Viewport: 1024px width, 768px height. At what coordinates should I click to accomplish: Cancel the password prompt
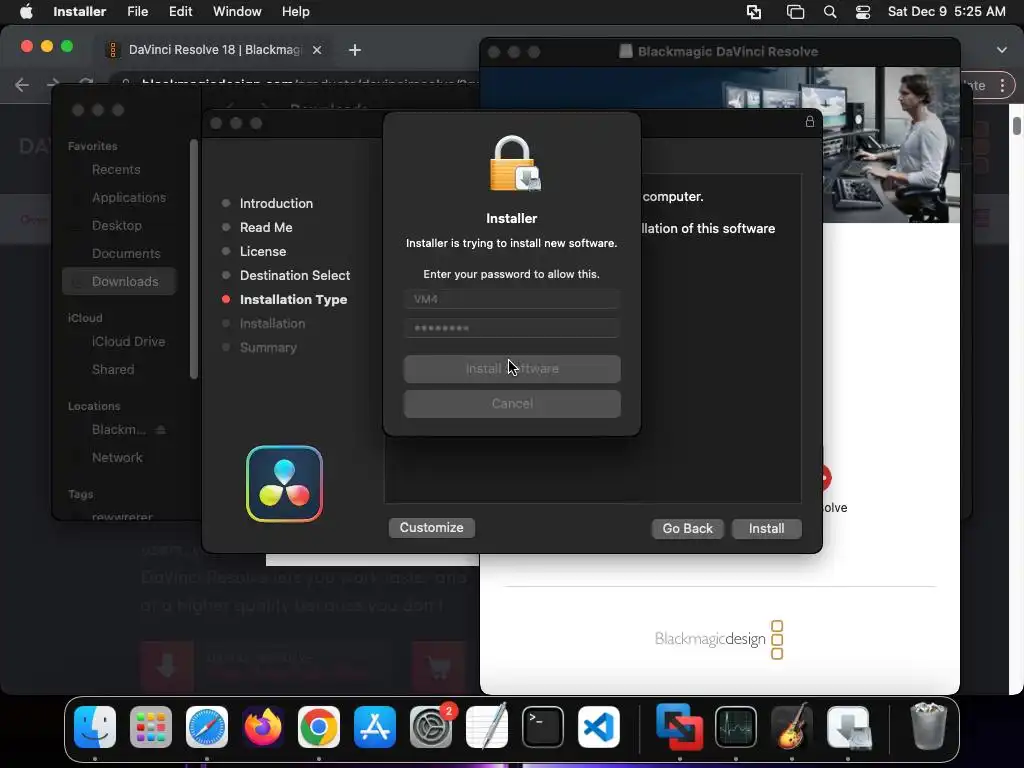(512, 404)
